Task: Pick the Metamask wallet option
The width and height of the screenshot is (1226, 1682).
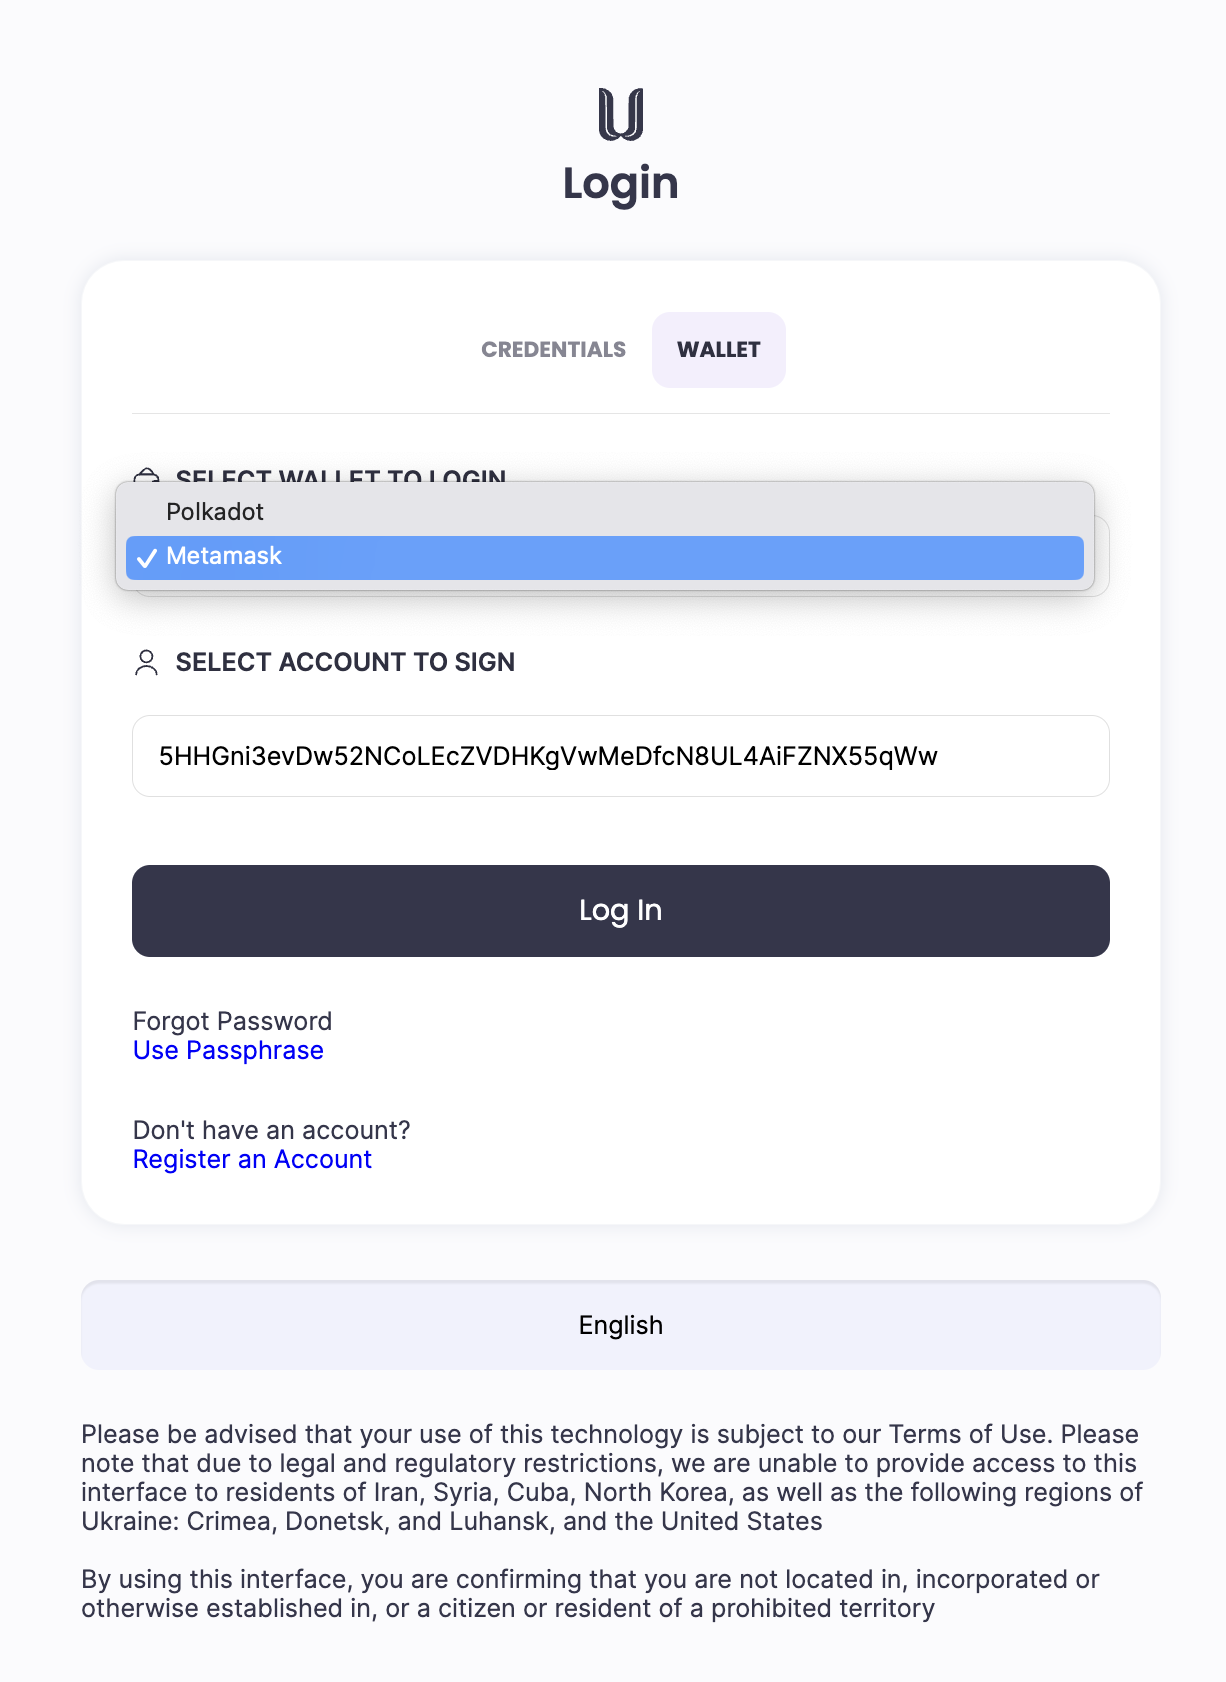Action: point(224,557)
